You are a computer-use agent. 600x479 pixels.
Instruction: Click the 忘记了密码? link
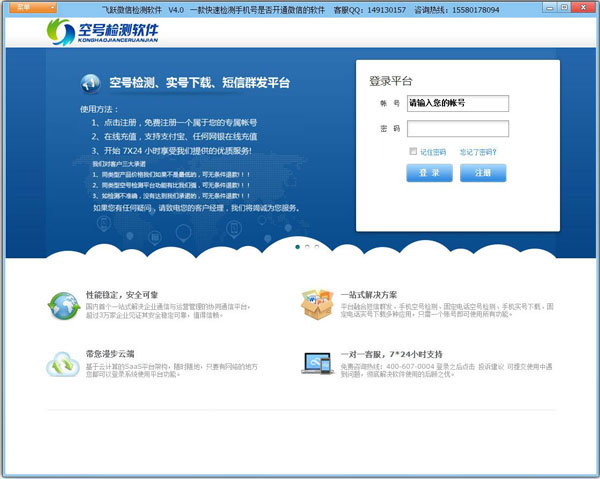[478, 152]
